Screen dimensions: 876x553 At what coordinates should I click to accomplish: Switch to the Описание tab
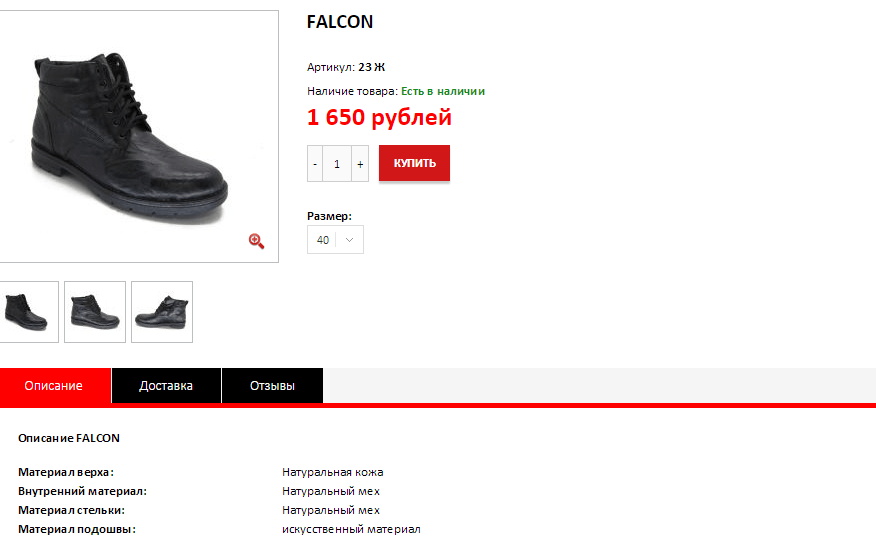click(54, 386)
